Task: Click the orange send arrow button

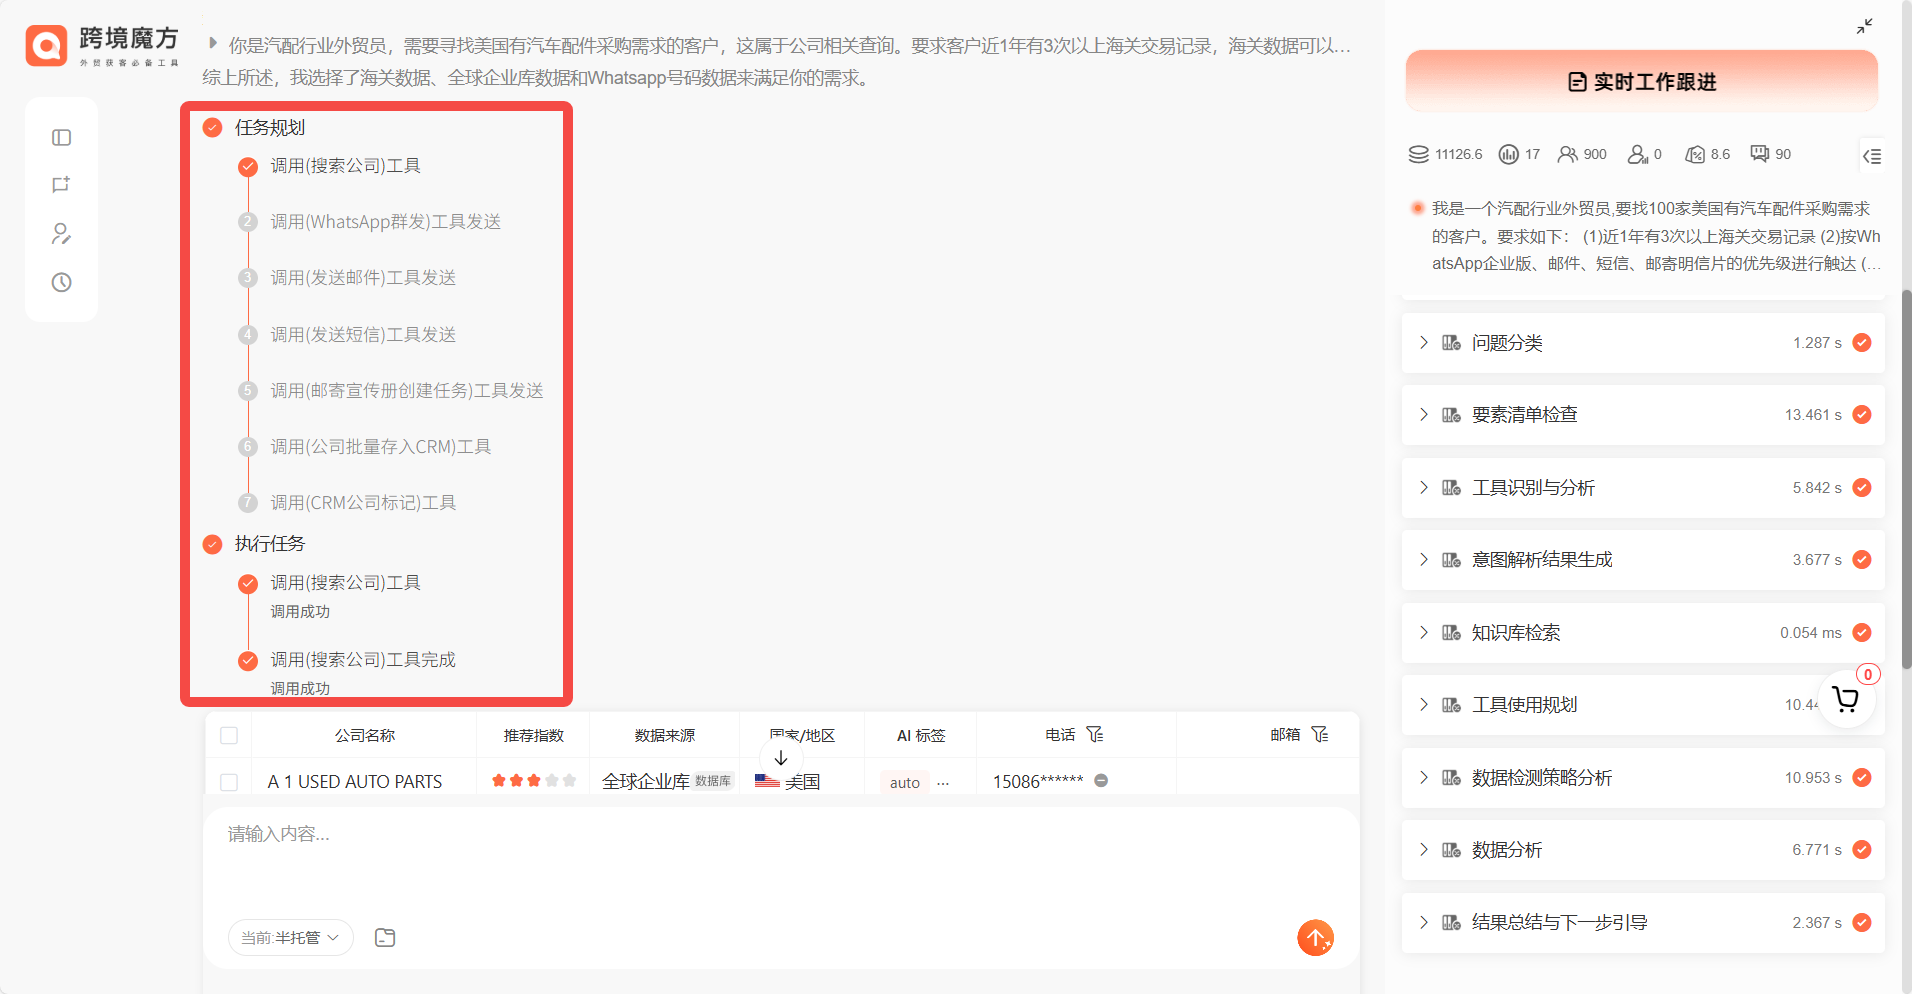Action: coord(1315,938)
